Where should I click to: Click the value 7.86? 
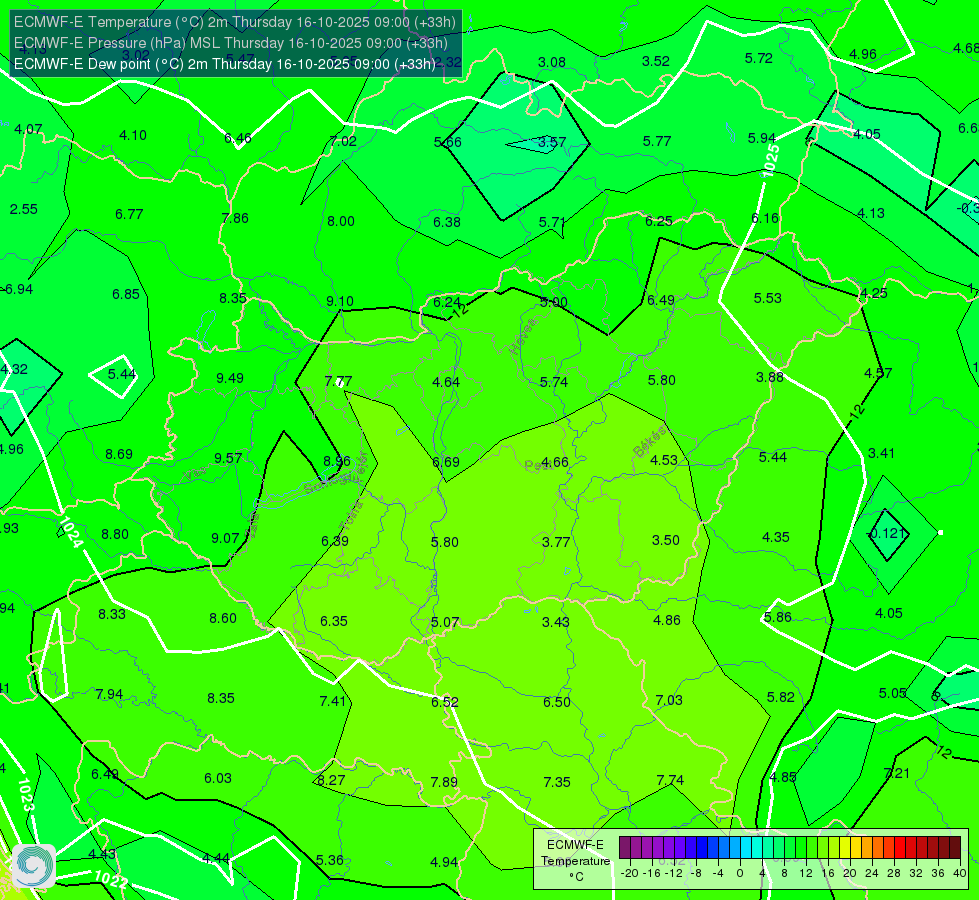point(235,219)
